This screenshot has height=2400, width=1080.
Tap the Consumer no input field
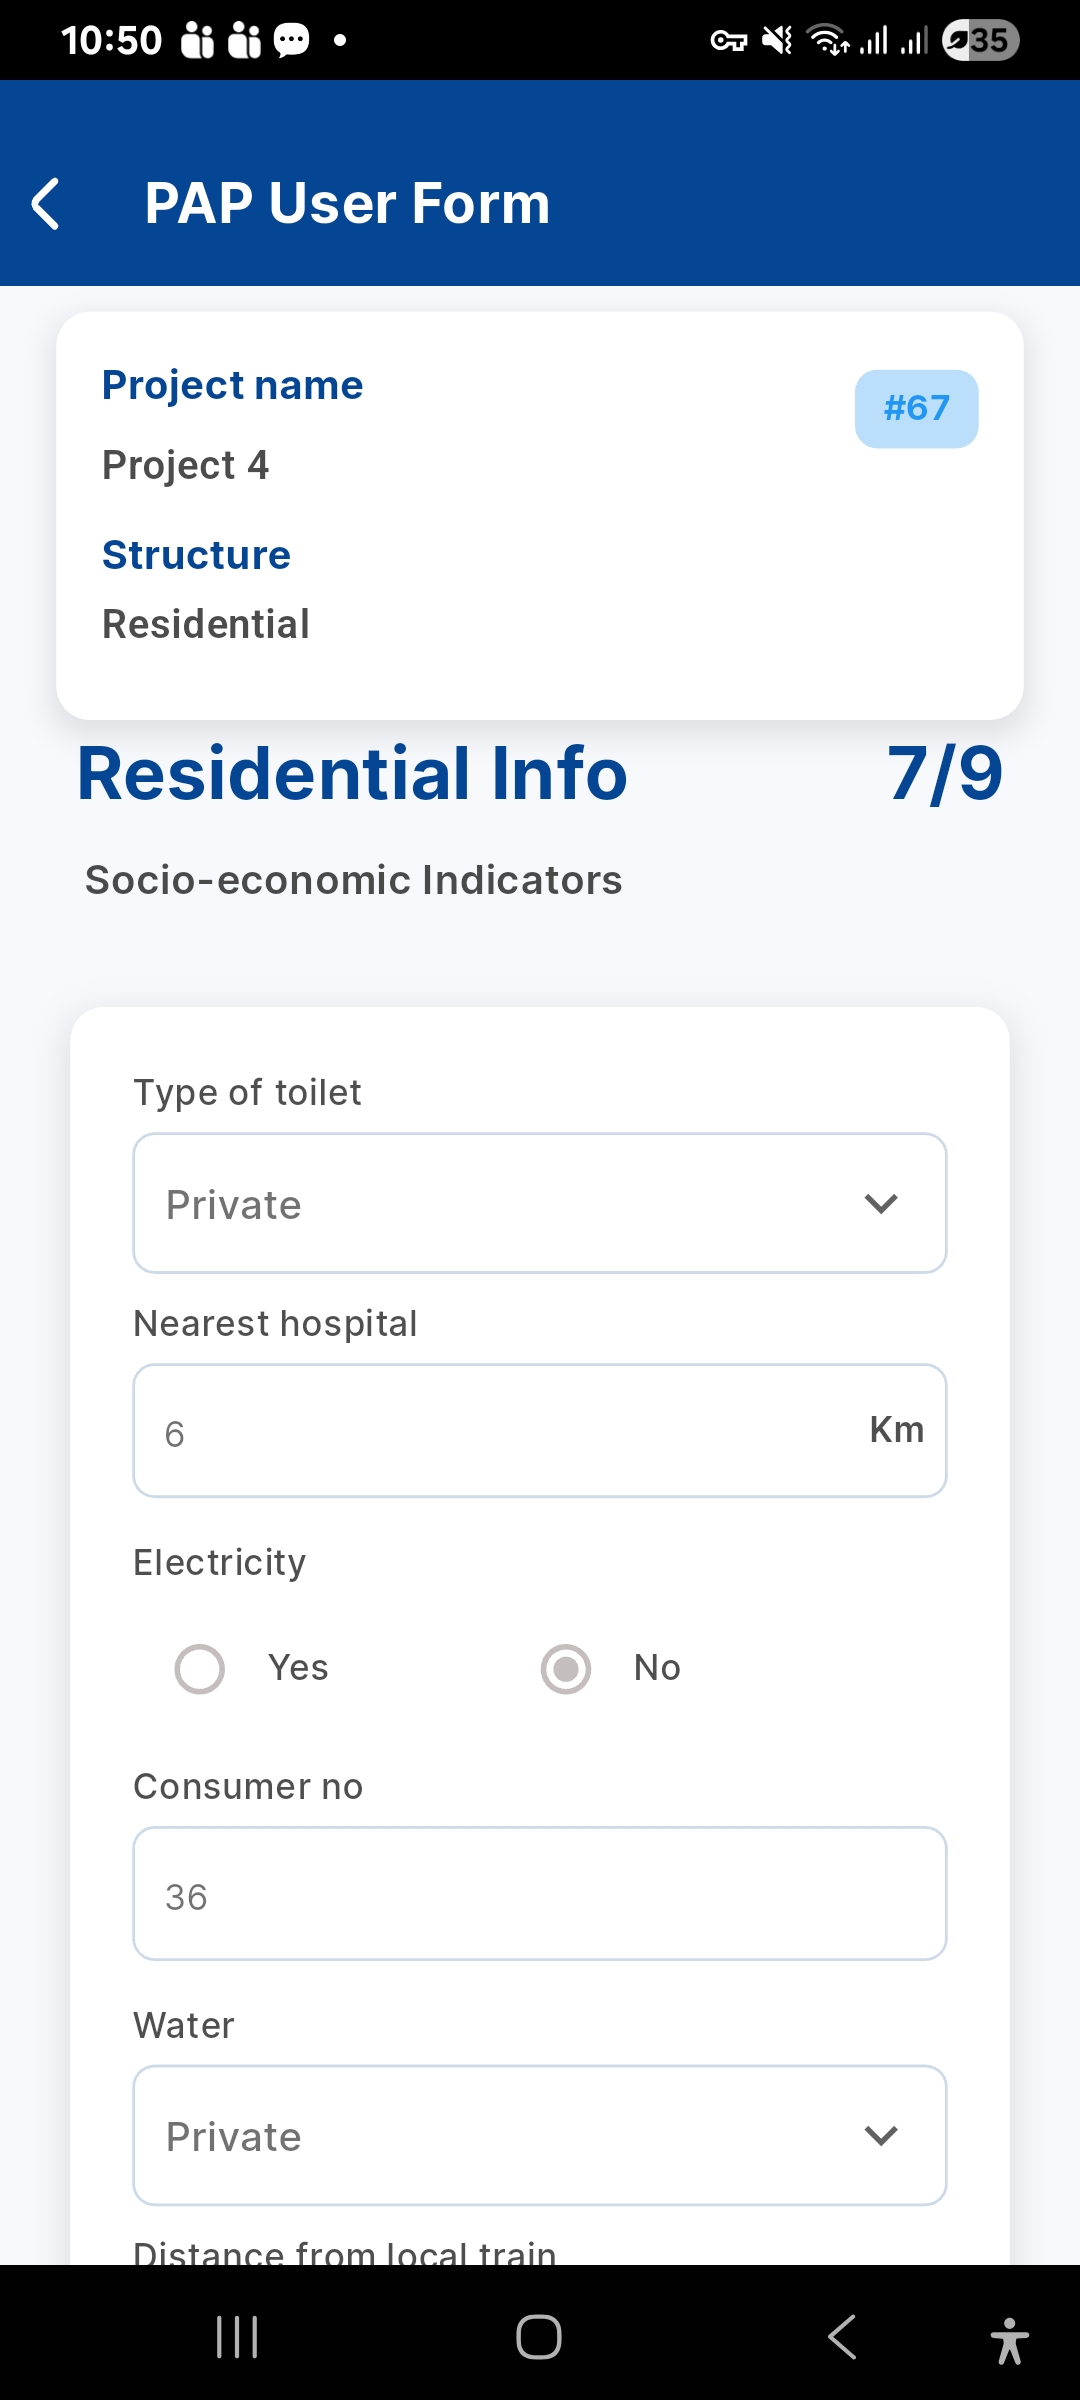click(x=540, y=1894)
